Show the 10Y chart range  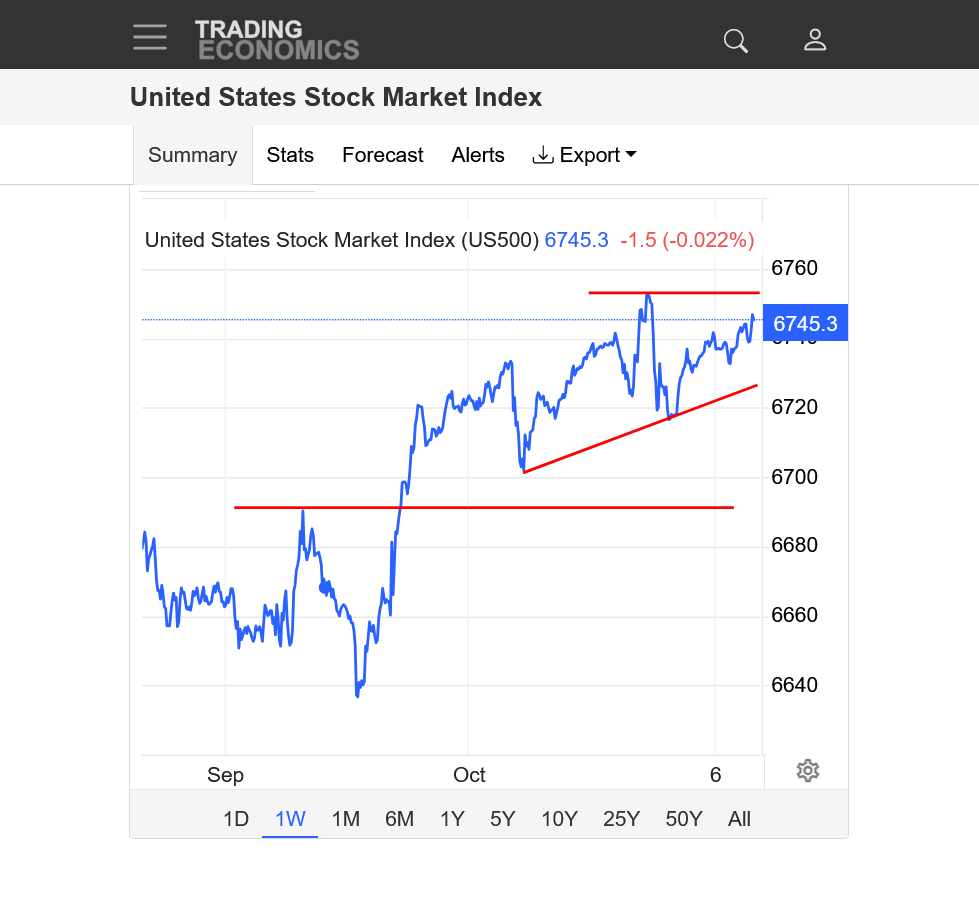(x=559, y=819)
